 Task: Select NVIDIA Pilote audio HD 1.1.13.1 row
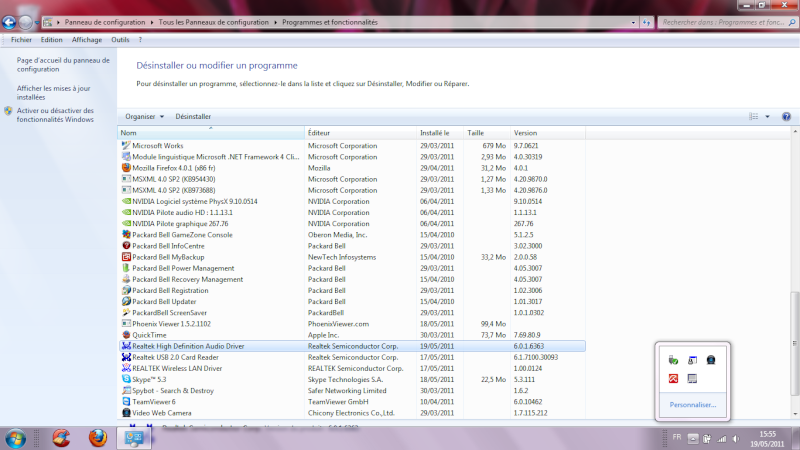tap(352, 212)
